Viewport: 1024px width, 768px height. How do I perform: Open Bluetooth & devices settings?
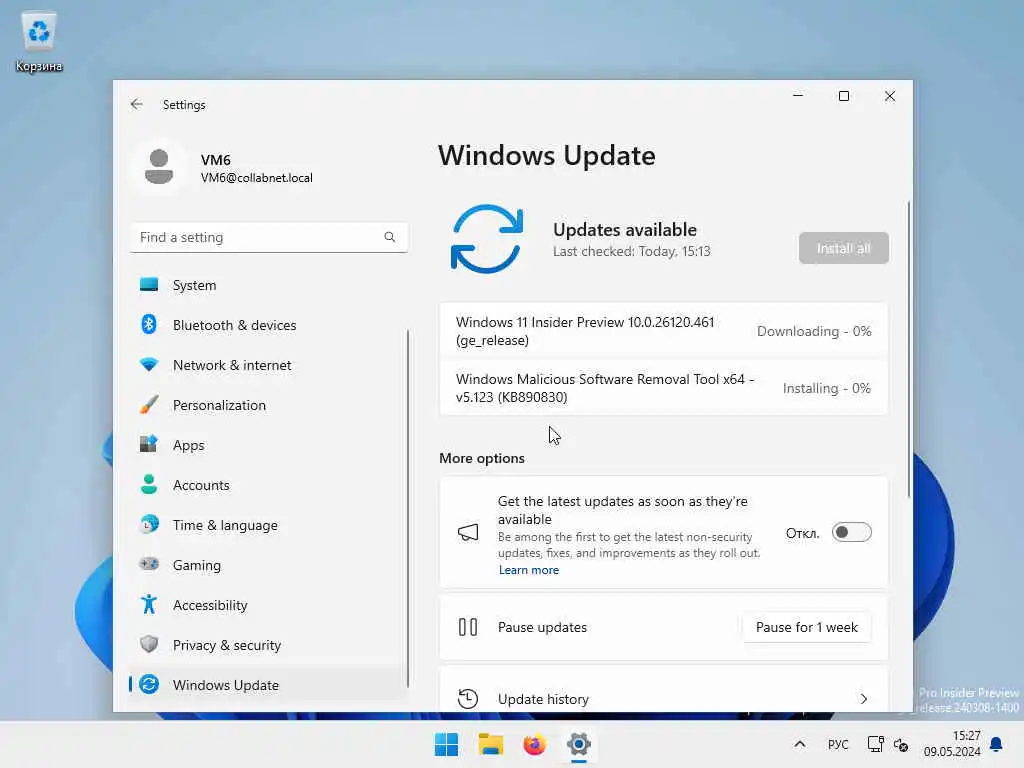268,325
